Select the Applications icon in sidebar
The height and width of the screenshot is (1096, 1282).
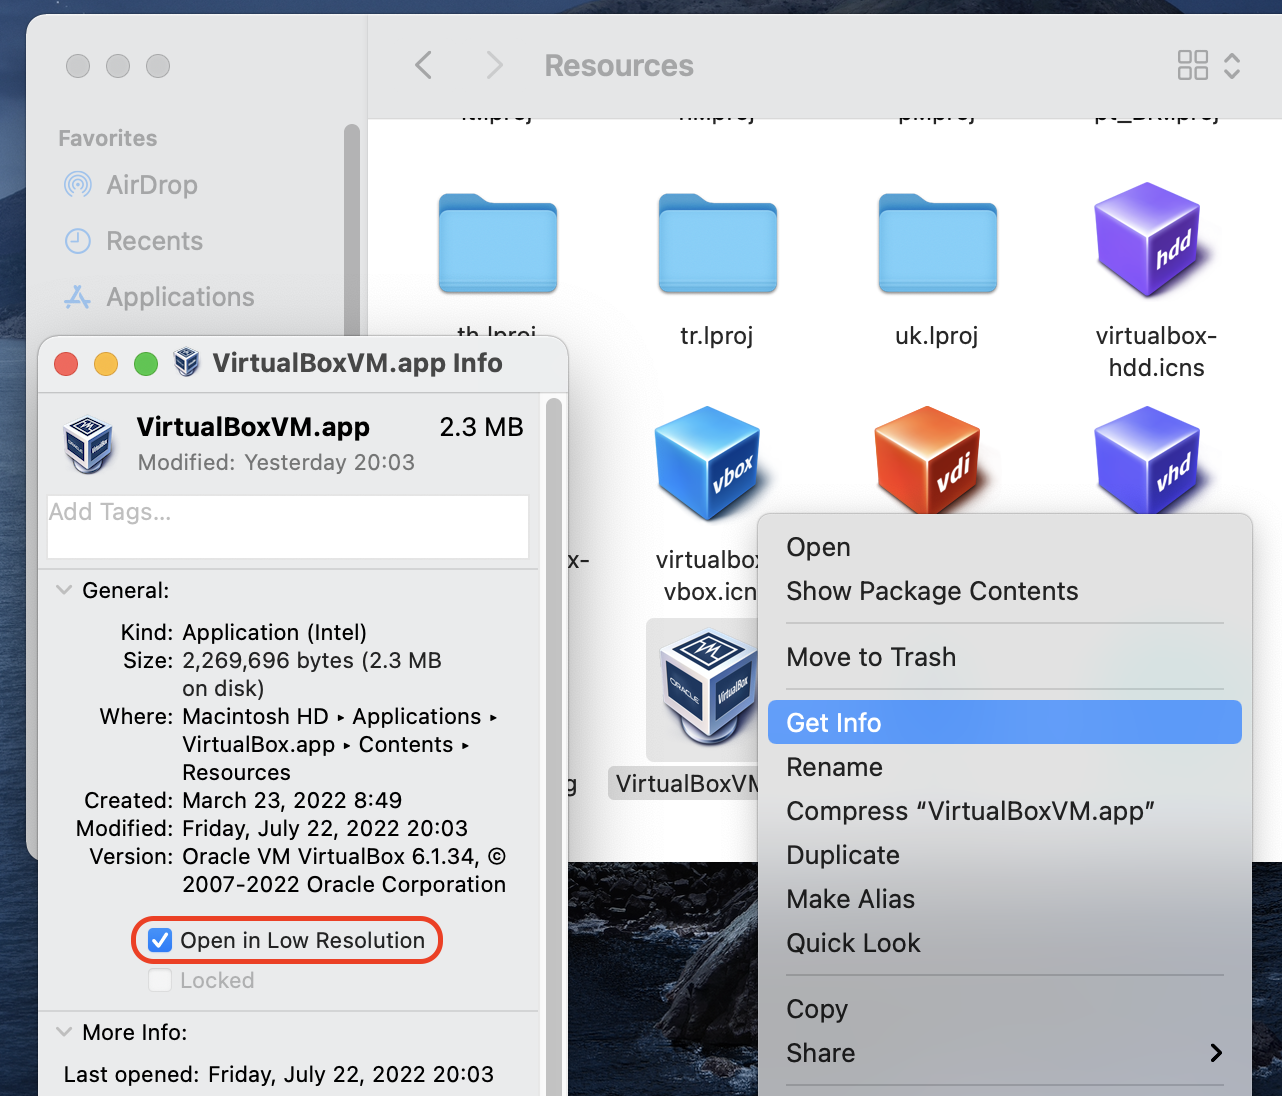tap(77, 297)
